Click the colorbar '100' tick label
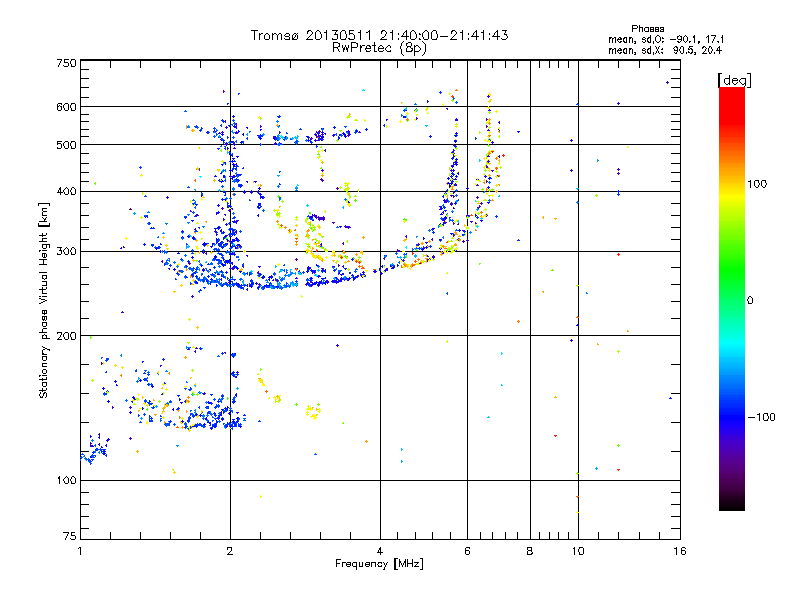 [757, 184]
